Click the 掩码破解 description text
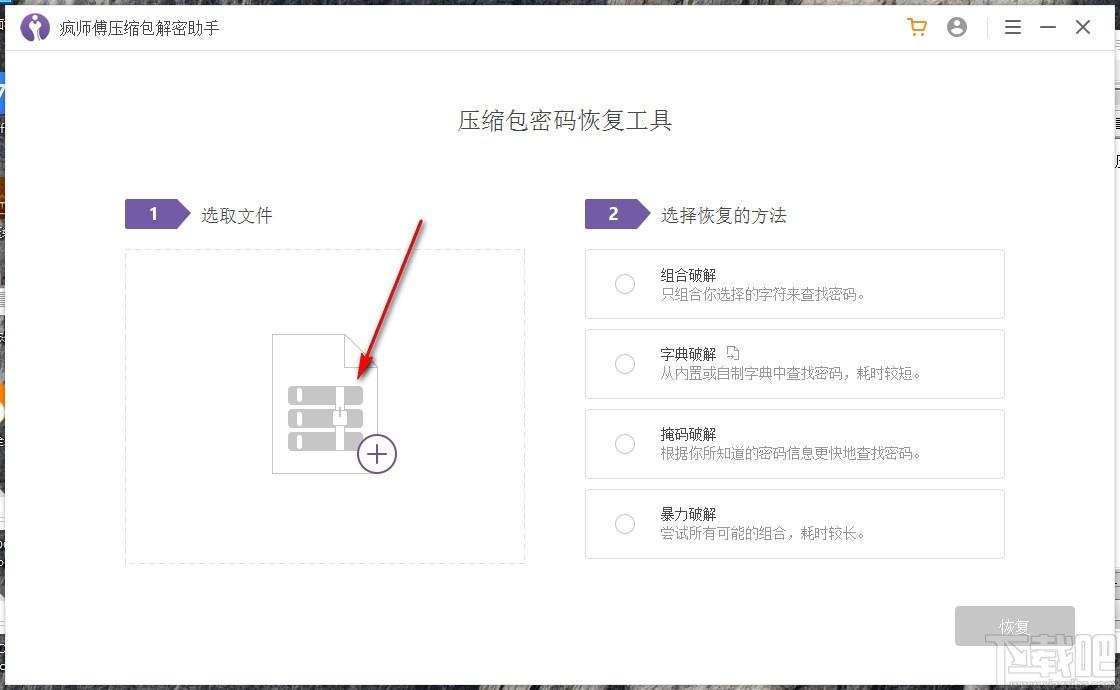The width and height of the screenshot is (1120, 690). point(791,454)
